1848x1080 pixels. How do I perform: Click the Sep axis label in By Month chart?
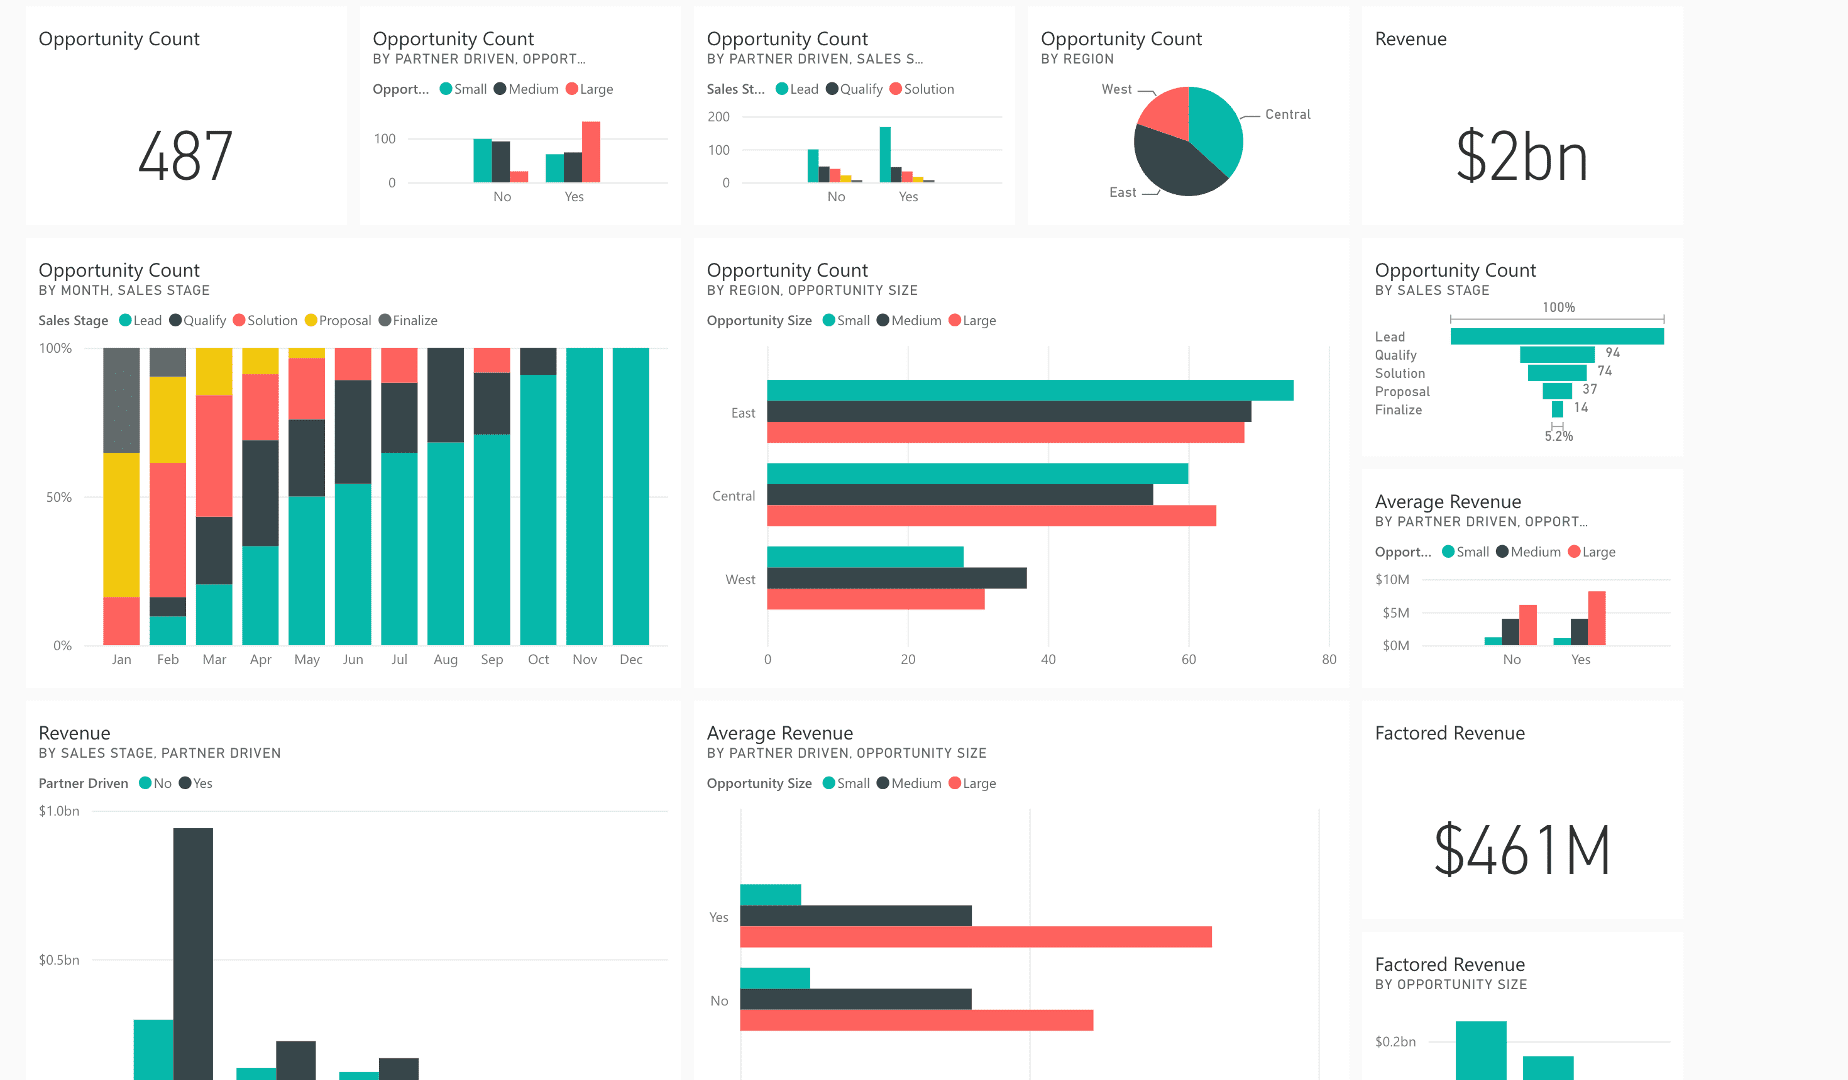492,659
